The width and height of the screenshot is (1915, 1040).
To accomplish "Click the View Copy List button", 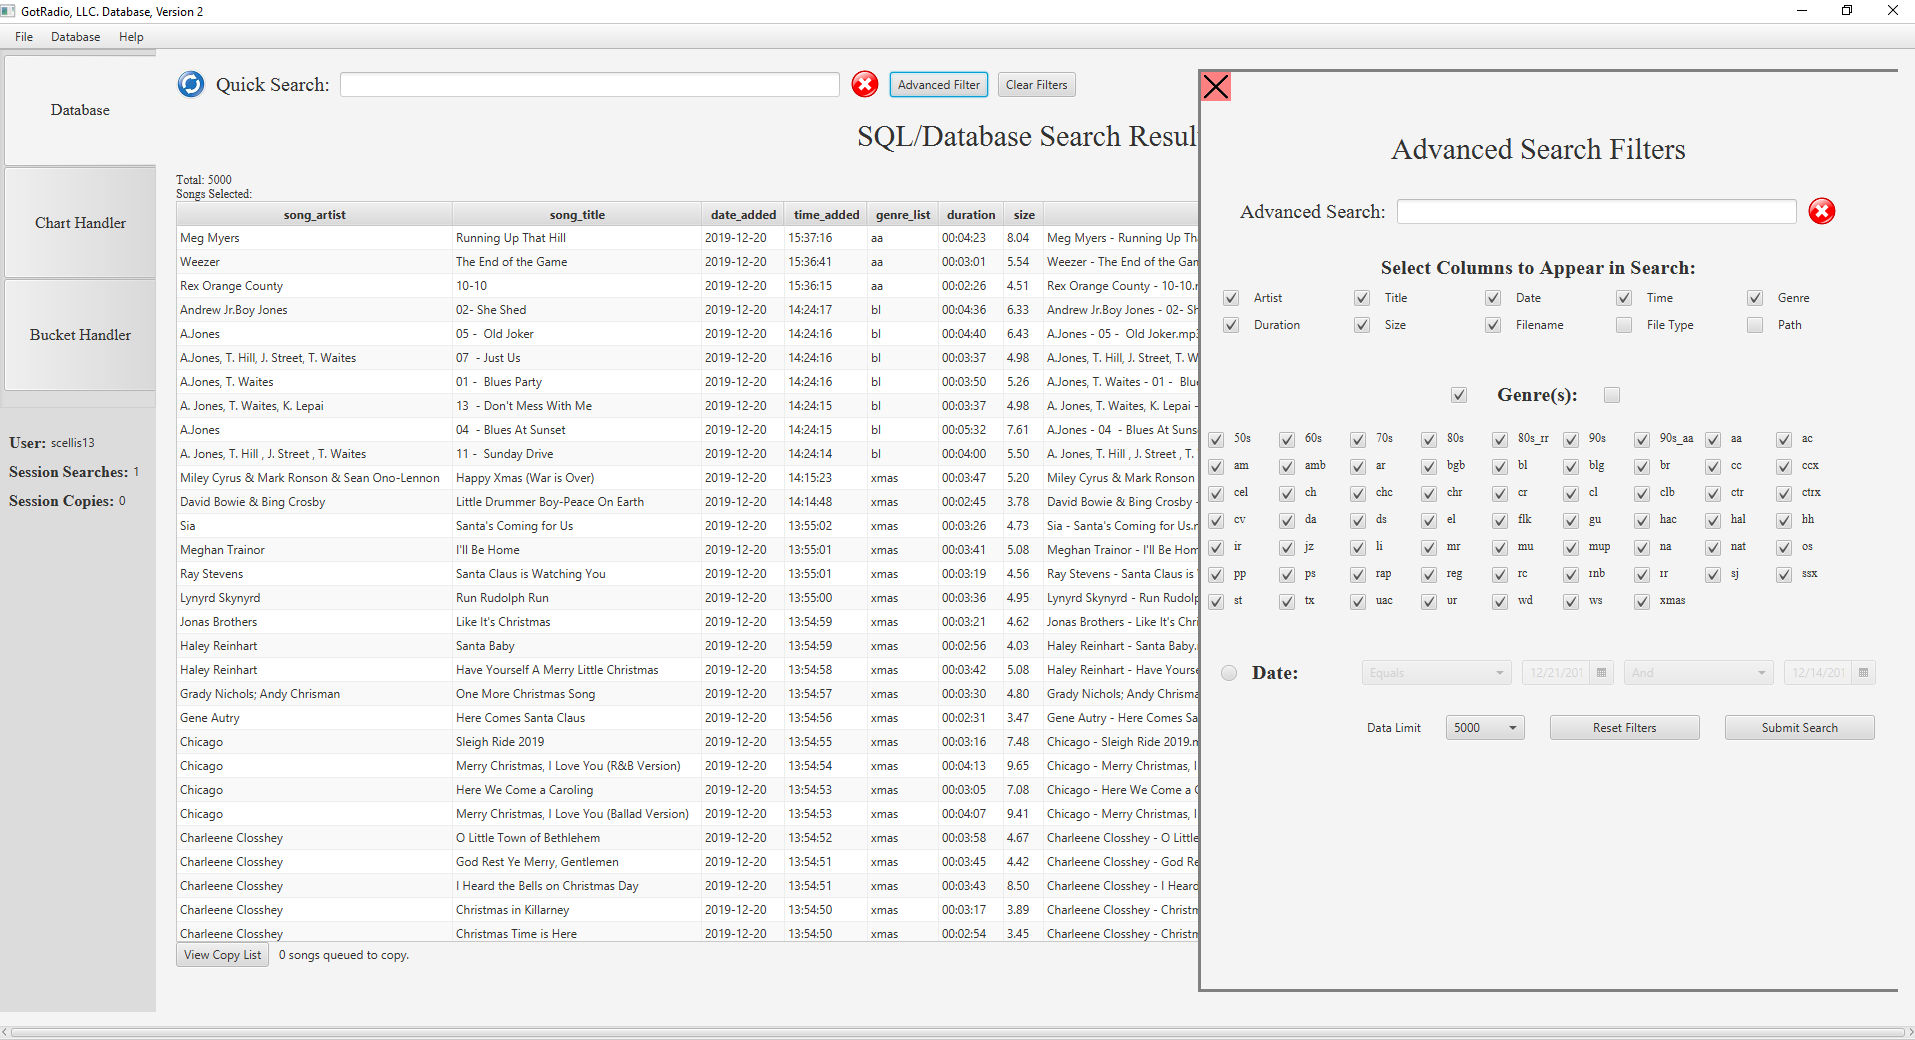I will click(221, 954).
